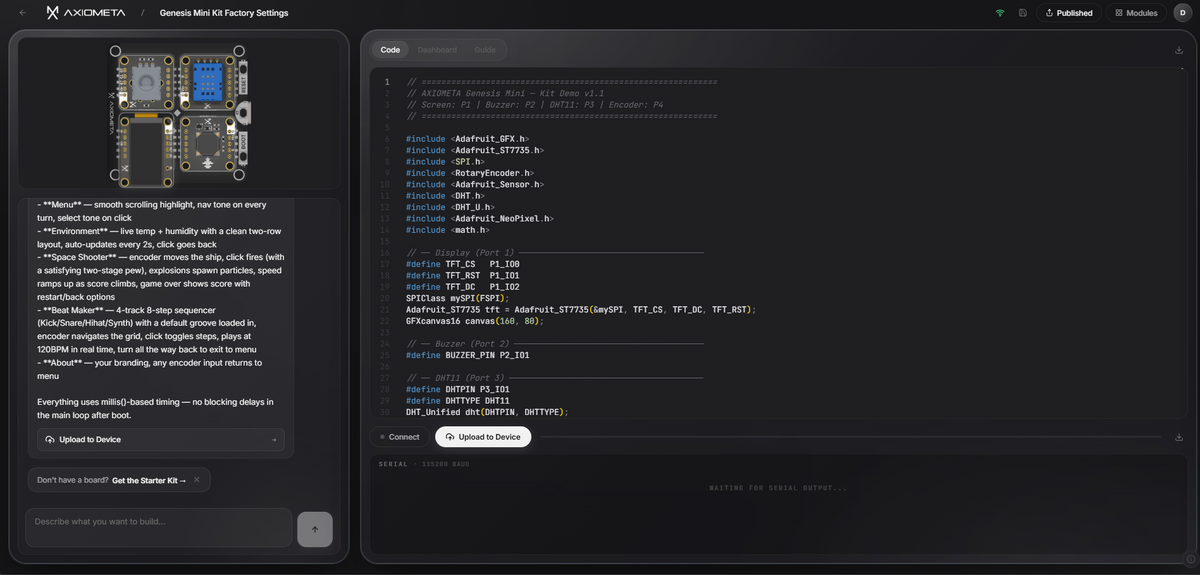The width and height of the screenshot is (1200, 575).
Task: Go back using the arrow left of the logo
Action: pyautogui.click(x=23, y=13)
